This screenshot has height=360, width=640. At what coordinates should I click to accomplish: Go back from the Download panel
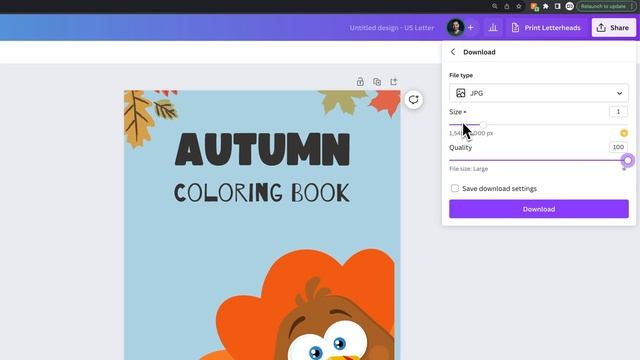(453, 52)
